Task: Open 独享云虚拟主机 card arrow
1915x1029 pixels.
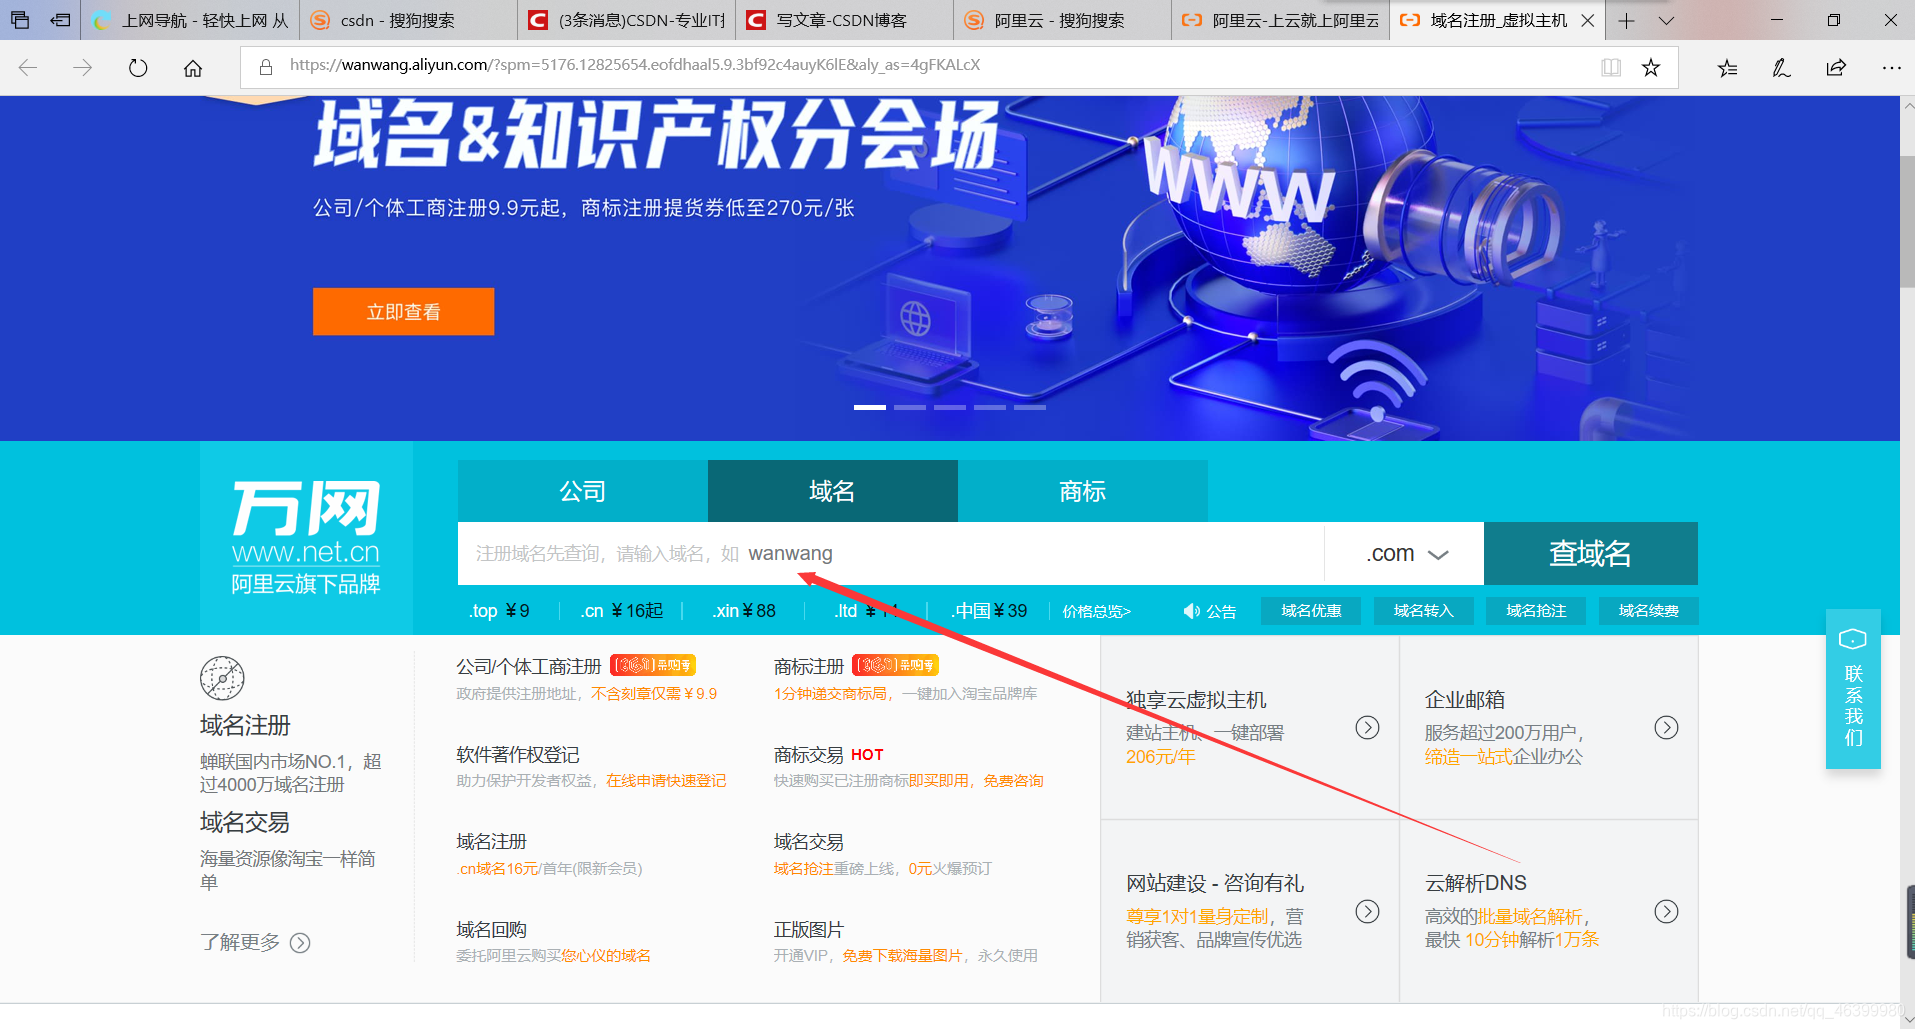Action: [x=1367, y=727]
